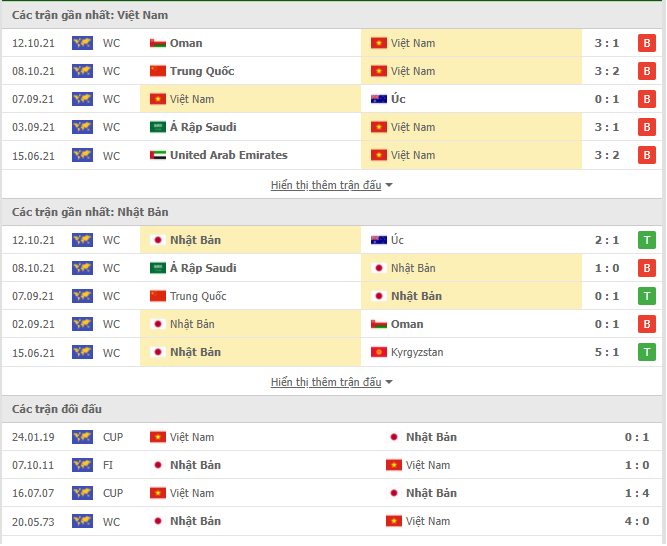Screen dimensions: 667x546
Task: Click the United Arab Emirates flag icon
Action: (x=158, y=155)
